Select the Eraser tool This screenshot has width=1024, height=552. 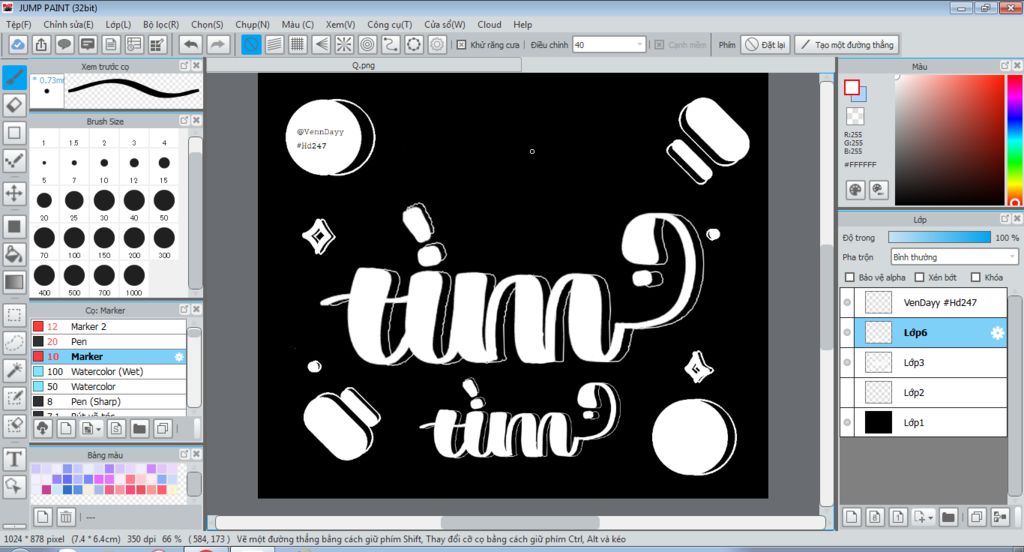click(14, 105)
